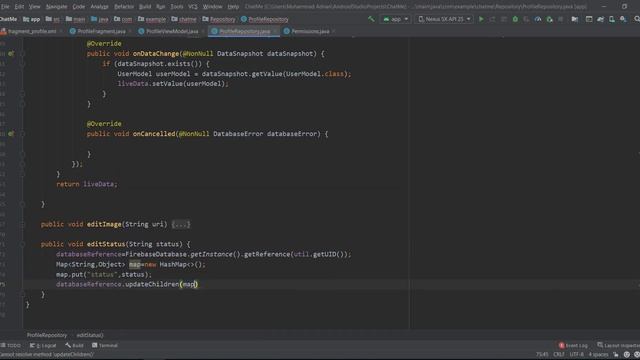Open the TODO tool window
The width and height of the screenshot is (640, 360).
pos(11,345)
